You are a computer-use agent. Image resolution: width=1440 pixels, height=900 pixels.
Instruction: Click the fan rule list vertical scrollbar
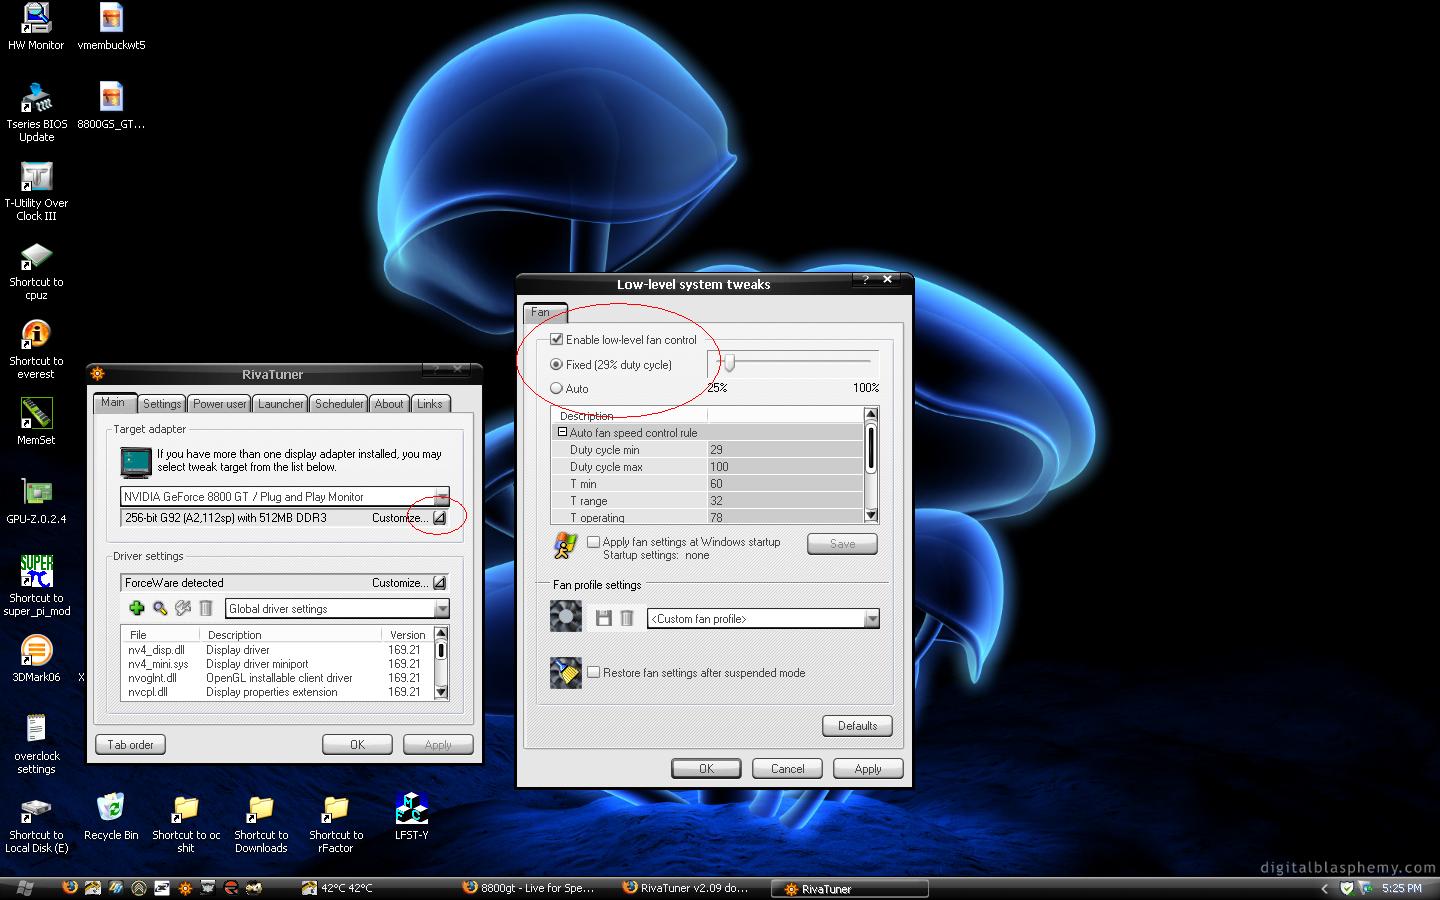point(871,465)
